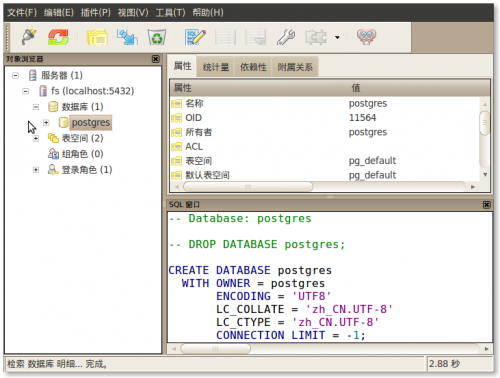This screenshot has height=378, width=500.
Task: Collapse the 服务器 (1) tree node
Action: [15, 75]
